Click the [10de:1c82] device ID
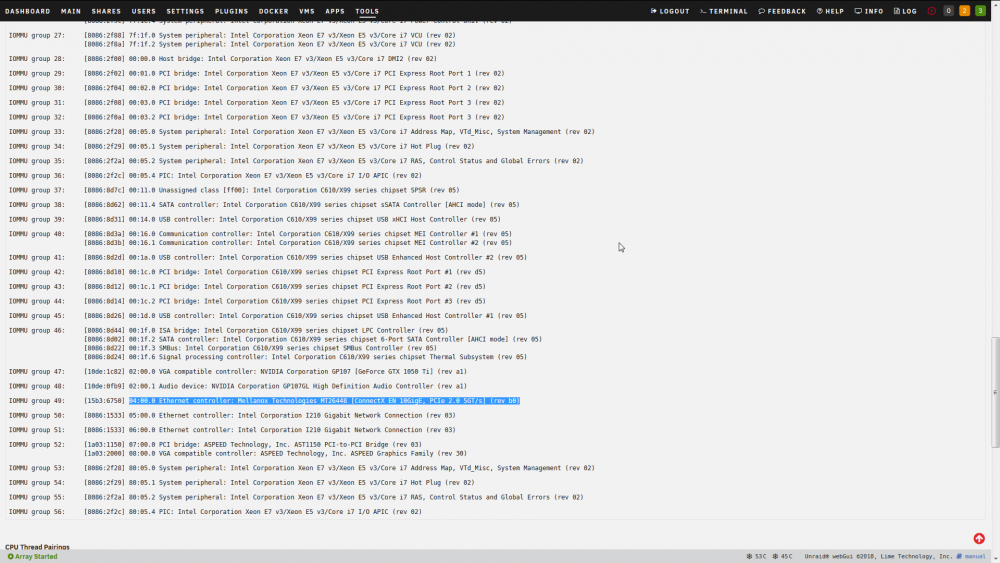Image resolution: width=1000 pixels, height=563 pixels. pos(105,371)
